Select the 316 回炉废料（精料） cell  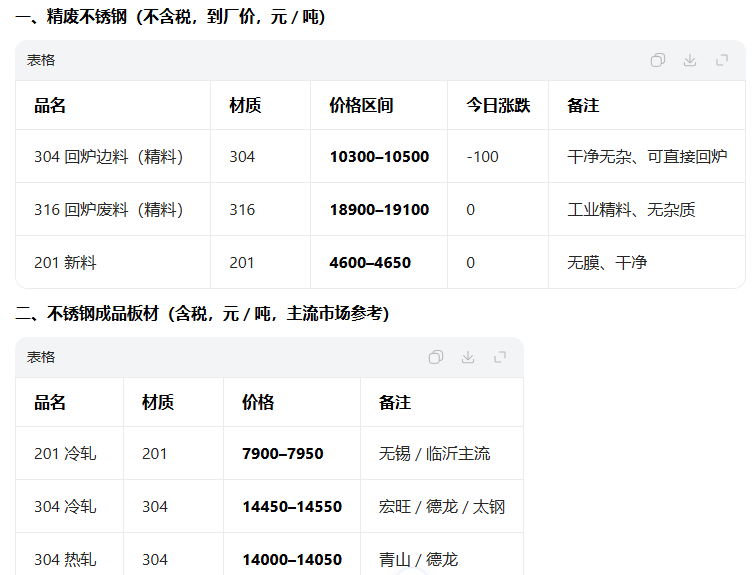click(109, 210)
